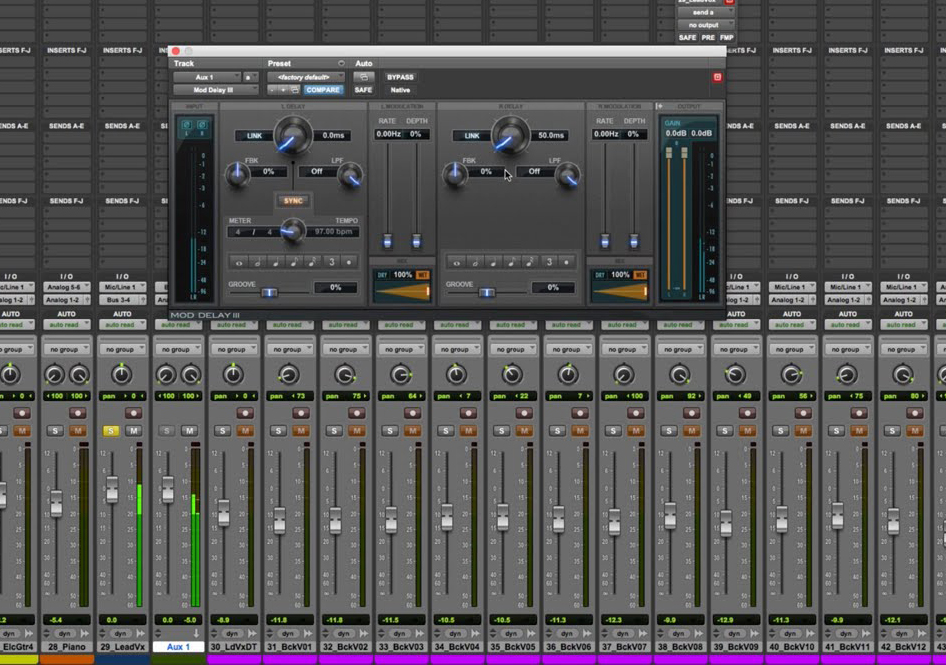Select the eighth note icon in L Delay
The width and height of the screenshot is (946, 665).
point(292,260)
